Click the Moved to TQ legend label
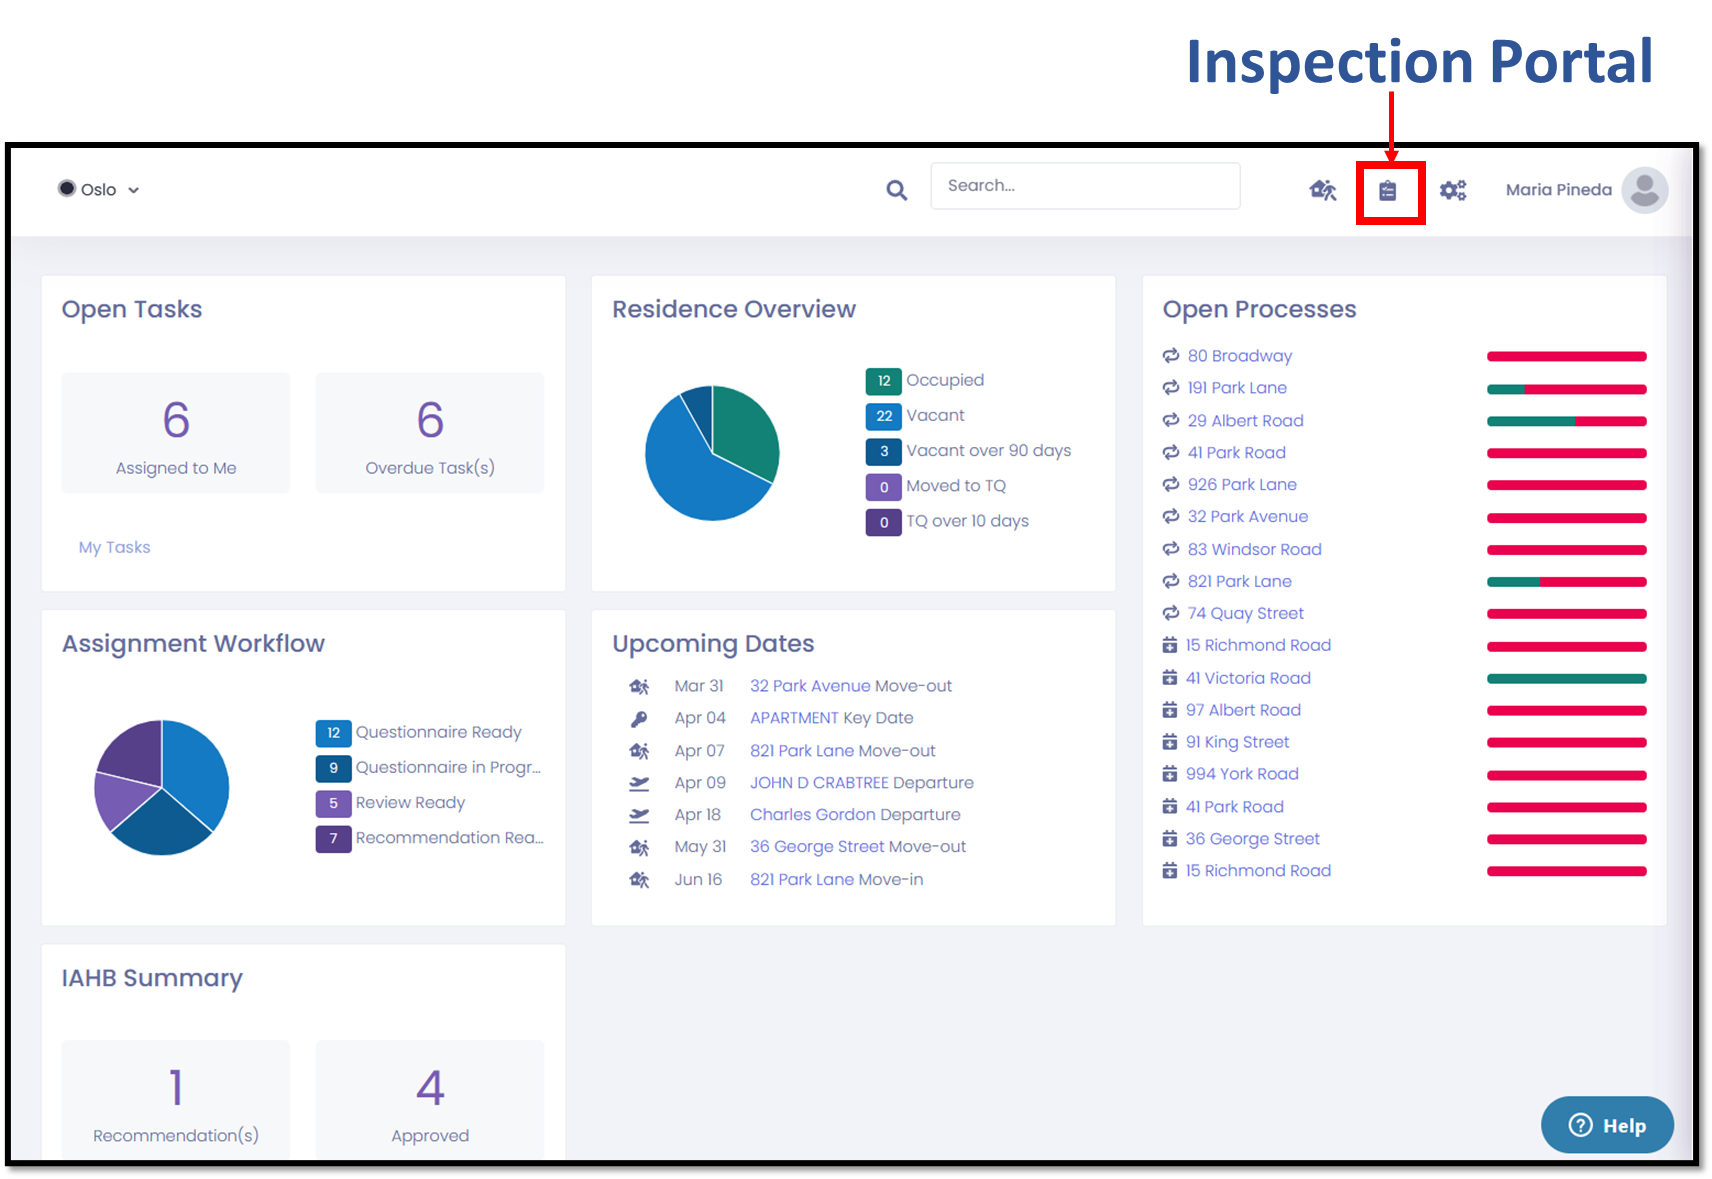The image size is (1712, 1179). [x=956, y=486]
